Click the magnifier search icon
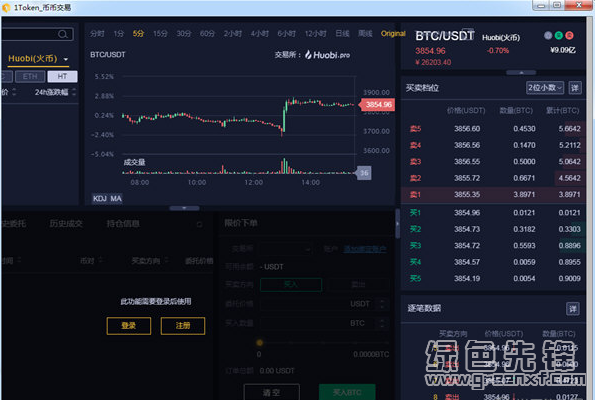Viewport: 595px width, 400px height. tap(63, 34)
